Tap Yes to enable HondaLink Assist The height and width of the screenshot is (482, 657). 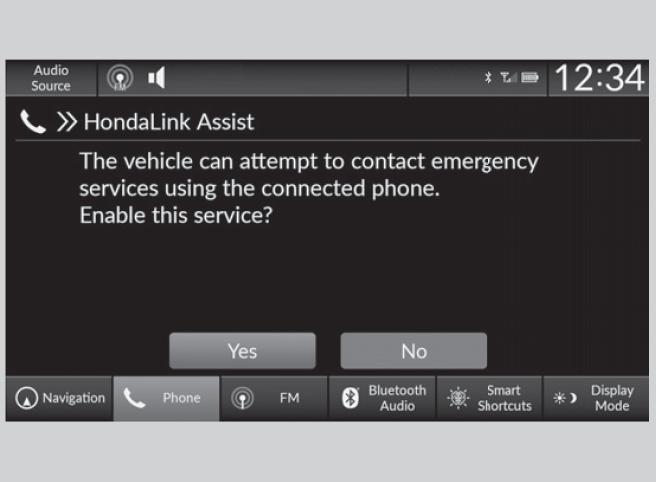click(242, 351)
